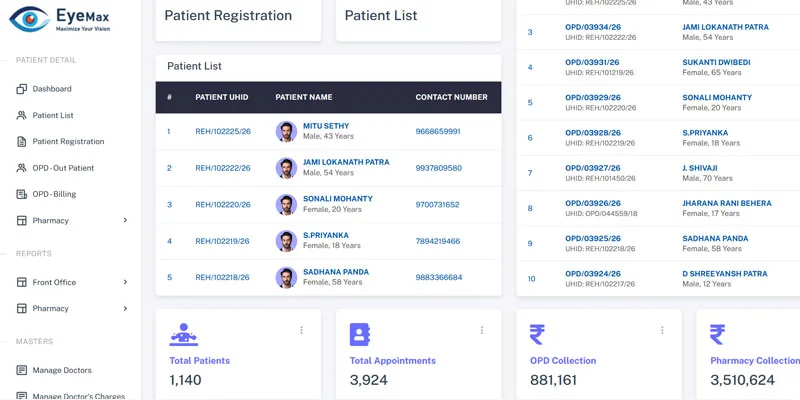Click J. SHIVAJI in OPD list

point(700,168)
